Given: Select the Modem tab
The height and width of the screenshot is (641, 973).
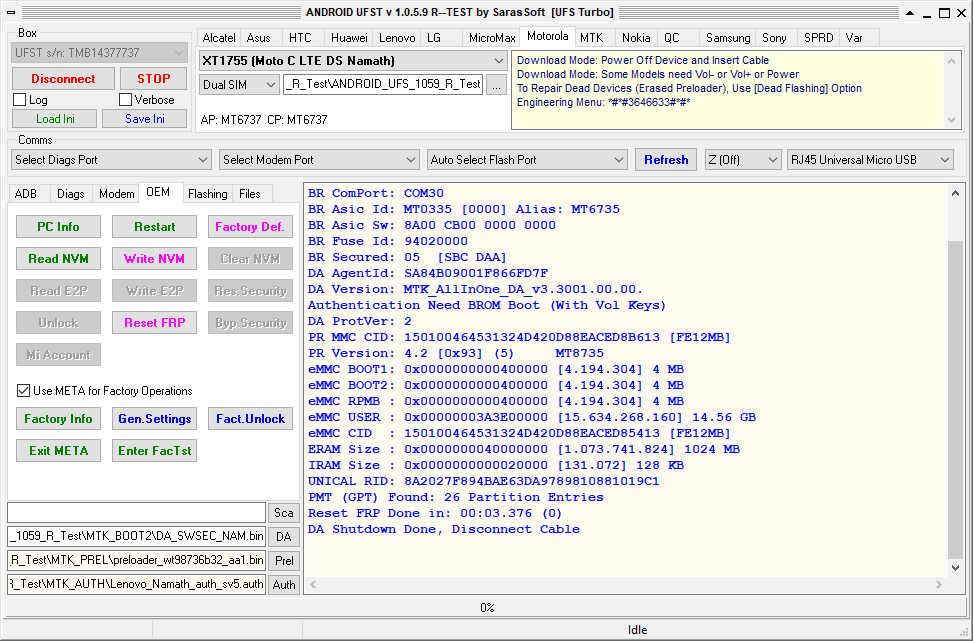Looking at the screenshot, I should [117, 194].
